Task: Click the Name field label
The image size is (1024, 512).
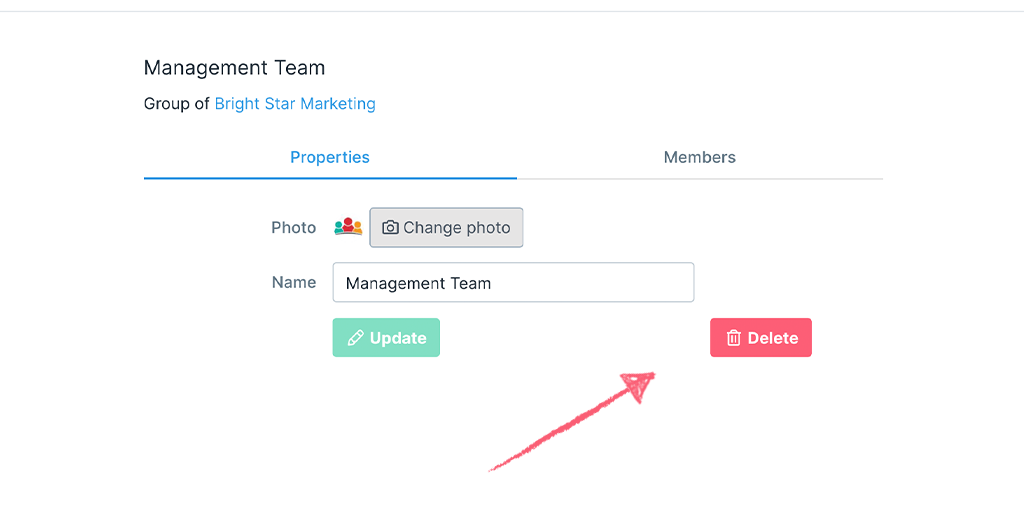Action: pyautogui.click(x=294, y=282)
